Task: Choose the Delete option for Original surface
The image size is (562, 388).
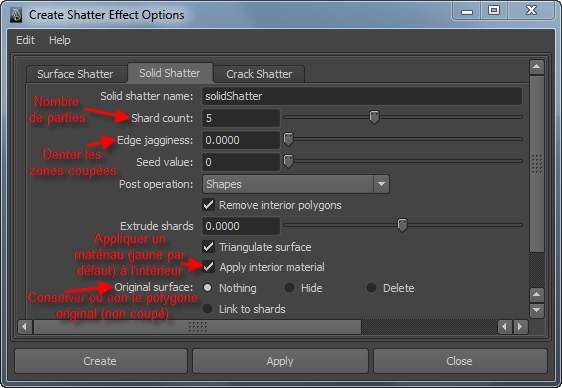Action: coord(371,288)
